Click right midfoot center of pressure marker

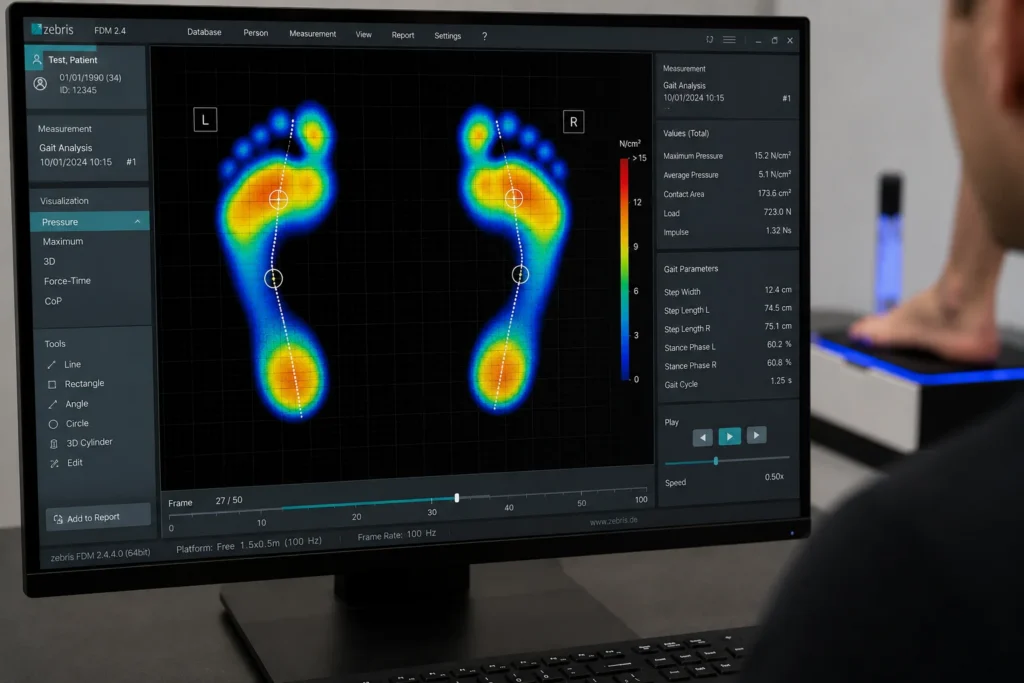(x=520, y=274)
